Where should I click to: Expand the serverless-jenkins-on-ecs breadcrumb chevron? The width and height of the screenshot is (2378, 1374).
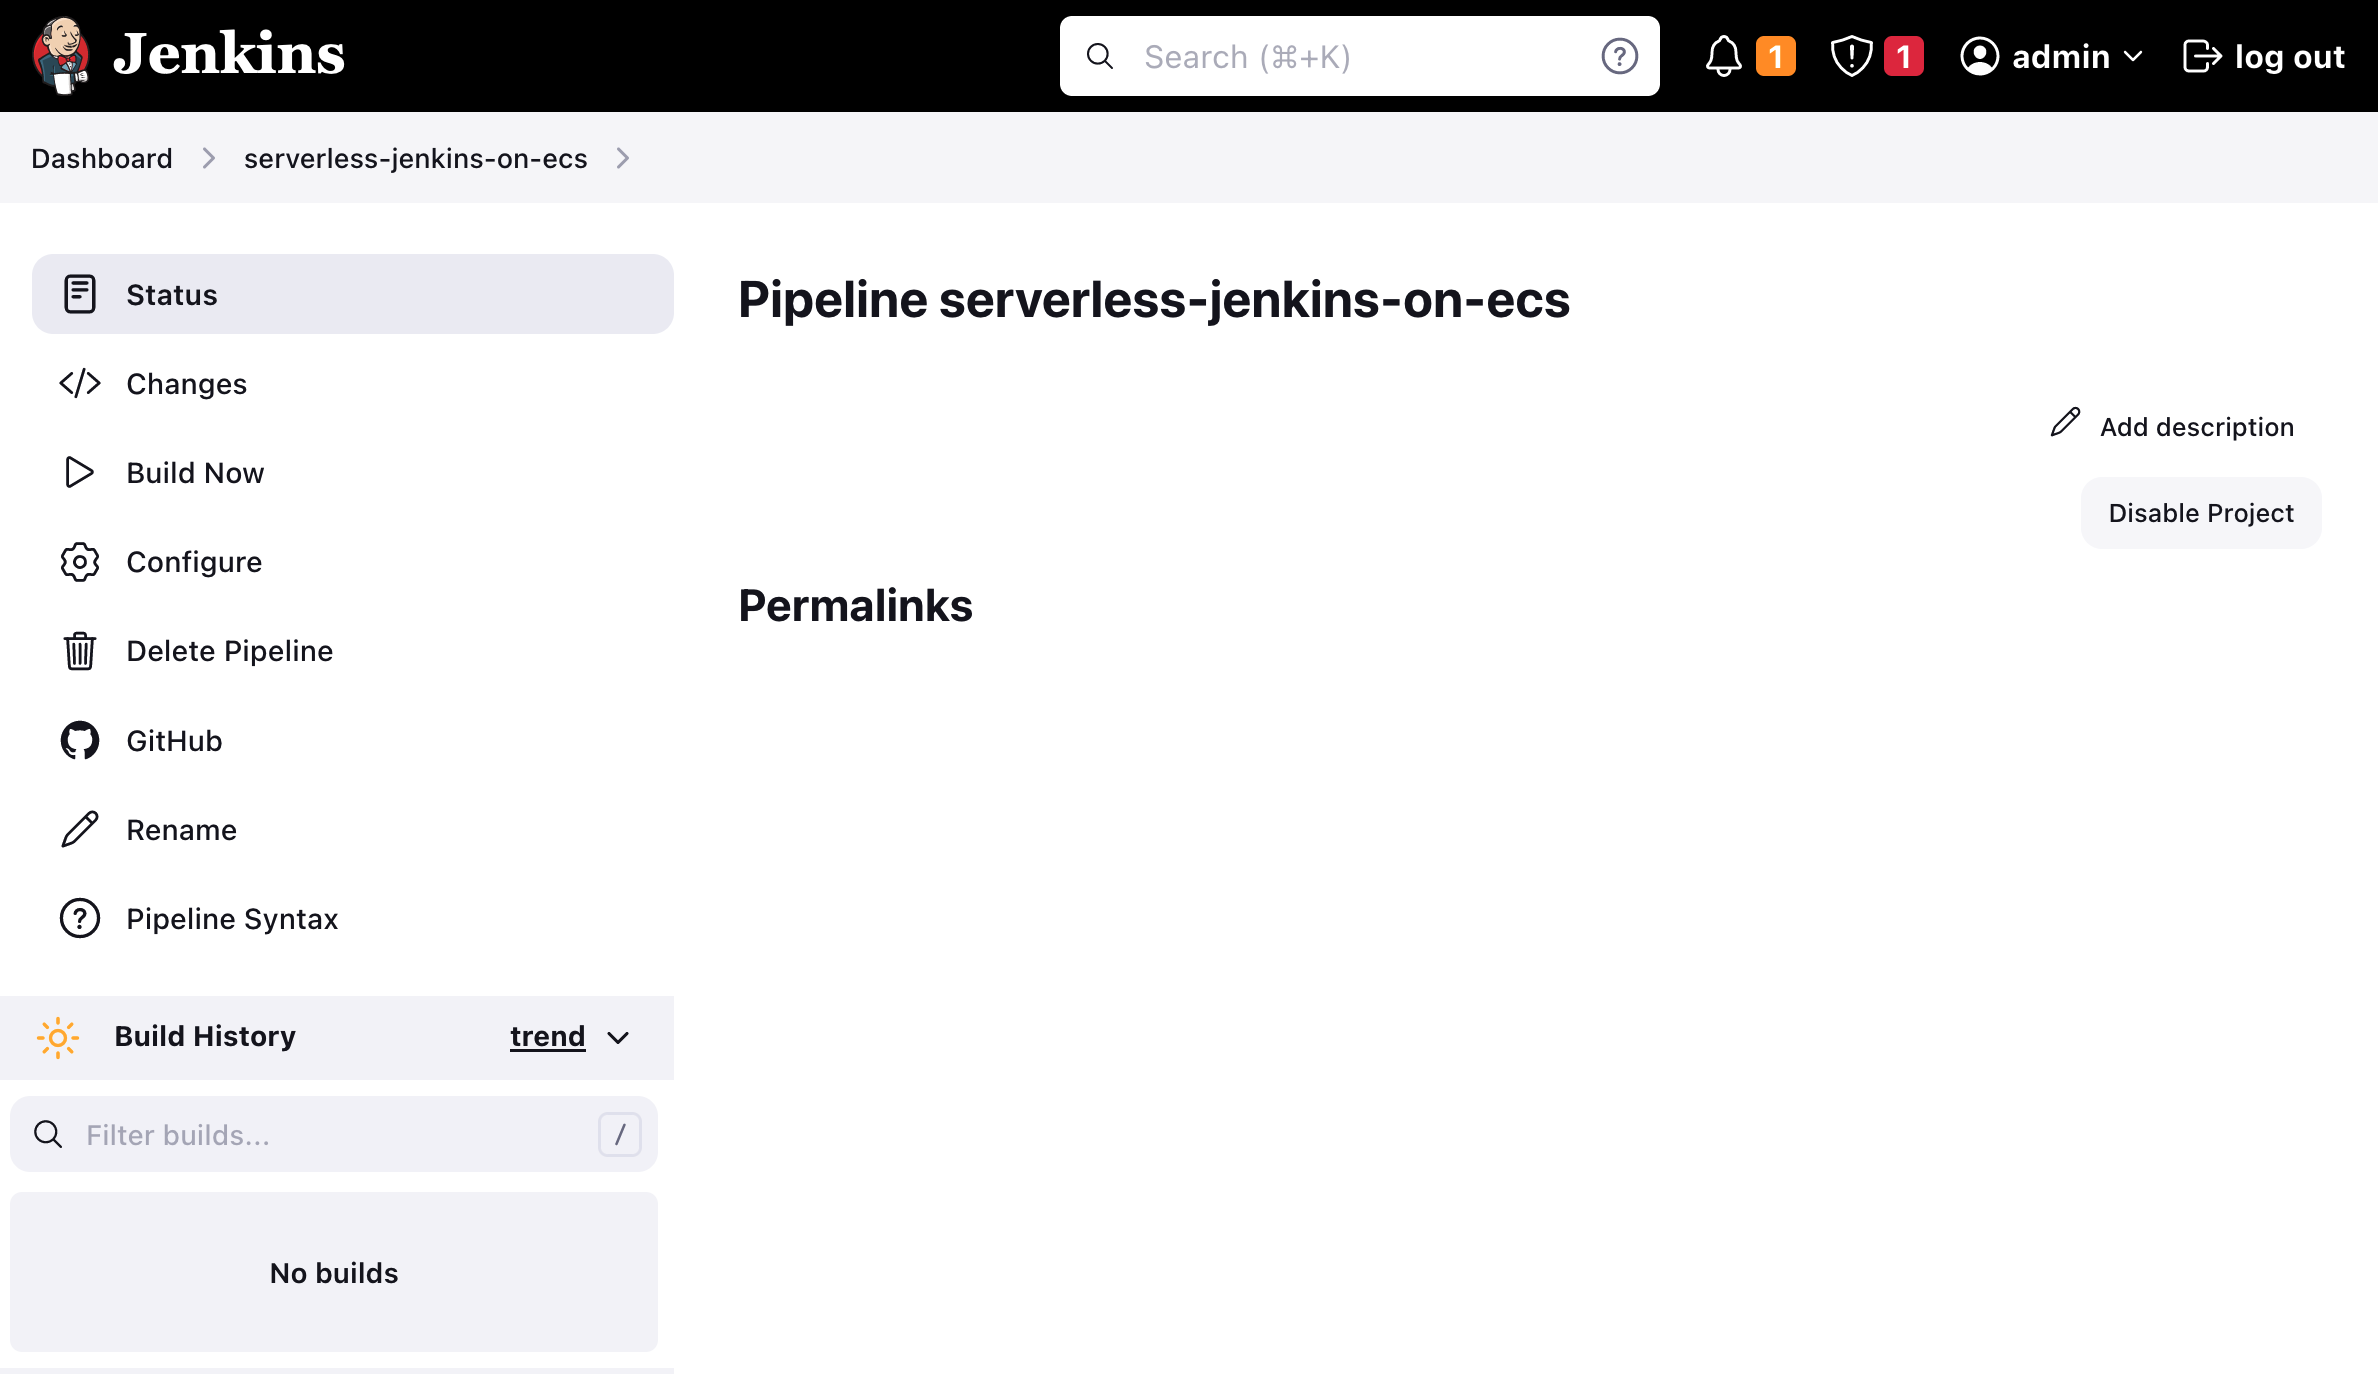[623, 158]
